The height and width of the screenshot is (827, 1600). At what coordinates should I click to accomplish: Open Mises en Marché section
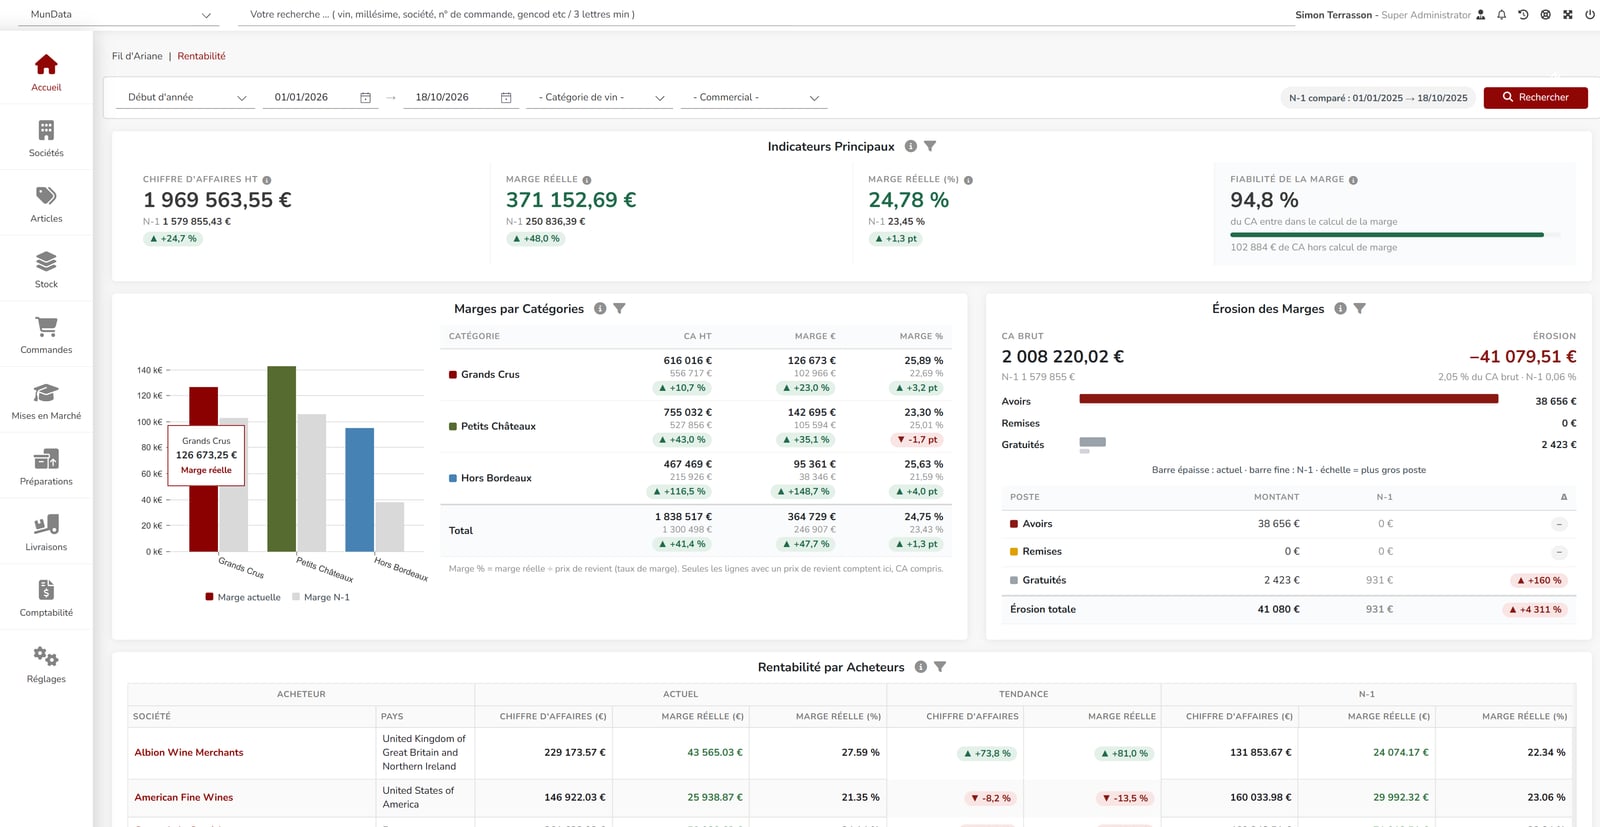coord(46,402)
